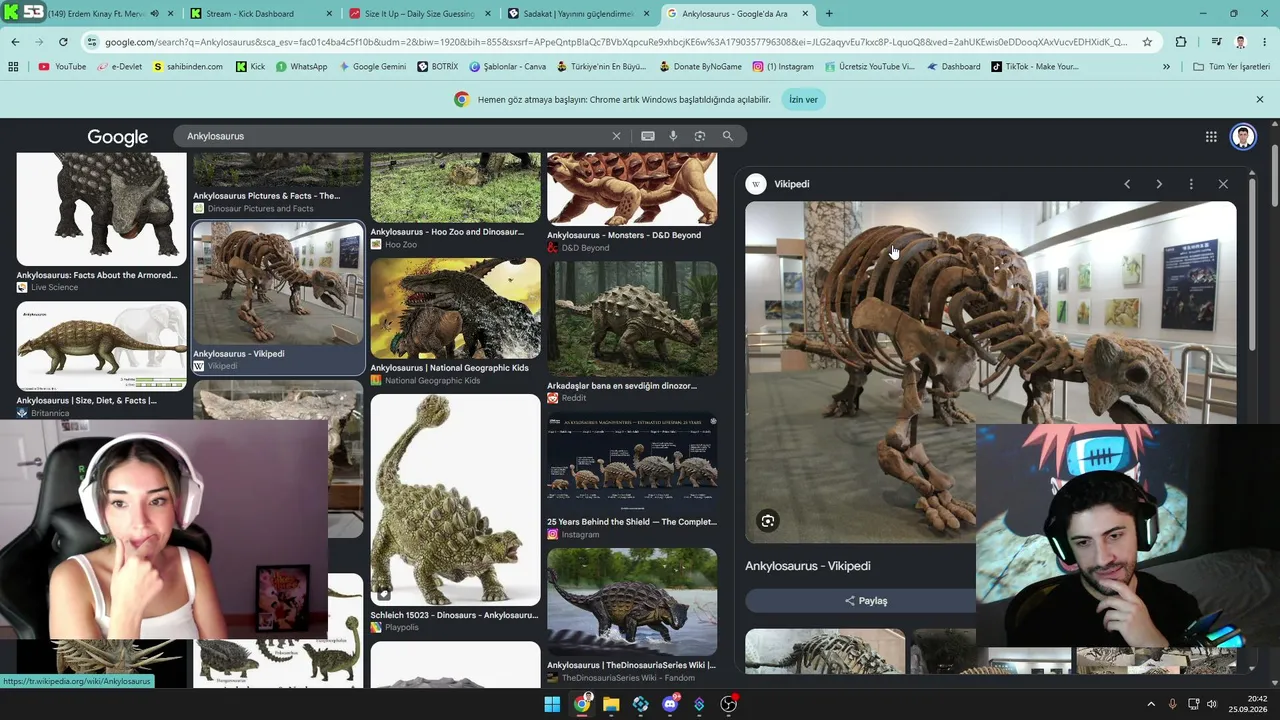Viewport: 1280px width, 720px height.
Task: Show previous image in preview panel
Action: (1127, 184)
